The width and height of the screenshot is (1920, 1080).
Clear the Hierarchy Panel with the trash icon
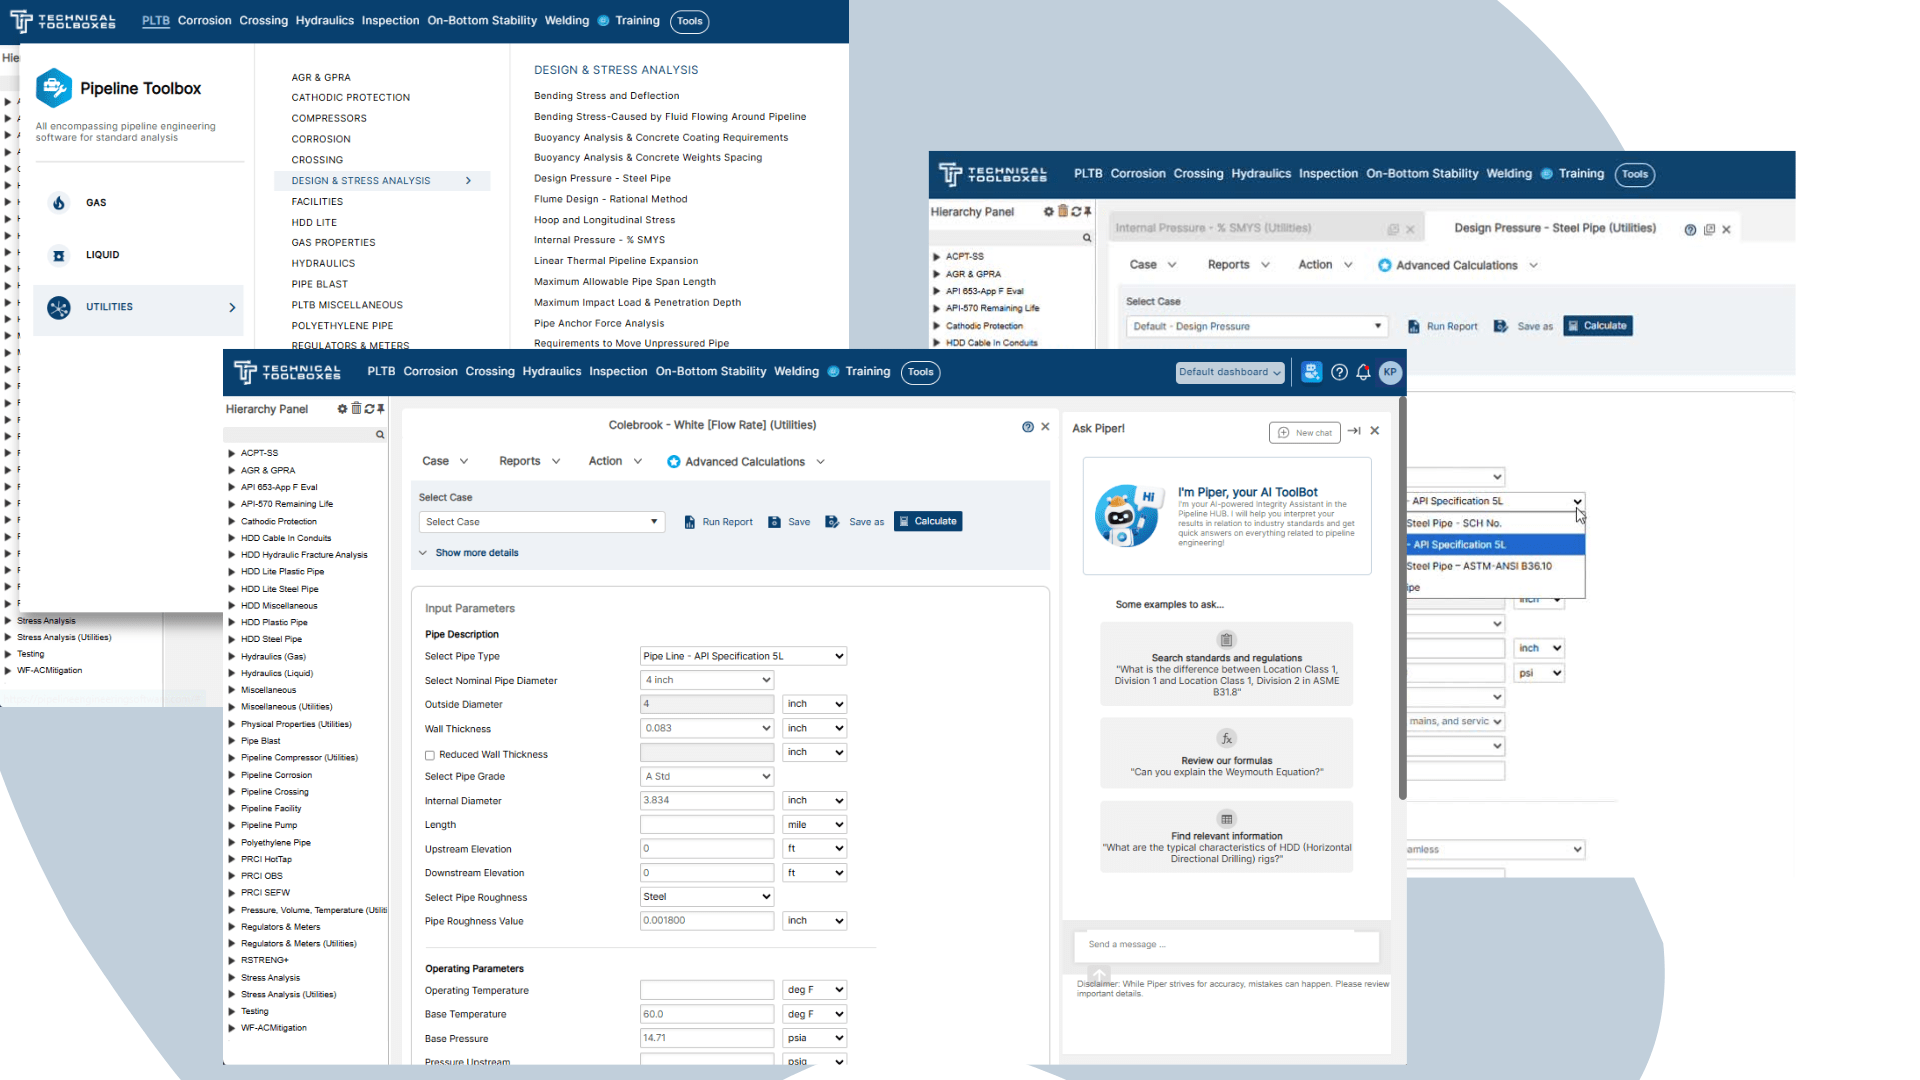pyautogui.click(x=356, y=408)
